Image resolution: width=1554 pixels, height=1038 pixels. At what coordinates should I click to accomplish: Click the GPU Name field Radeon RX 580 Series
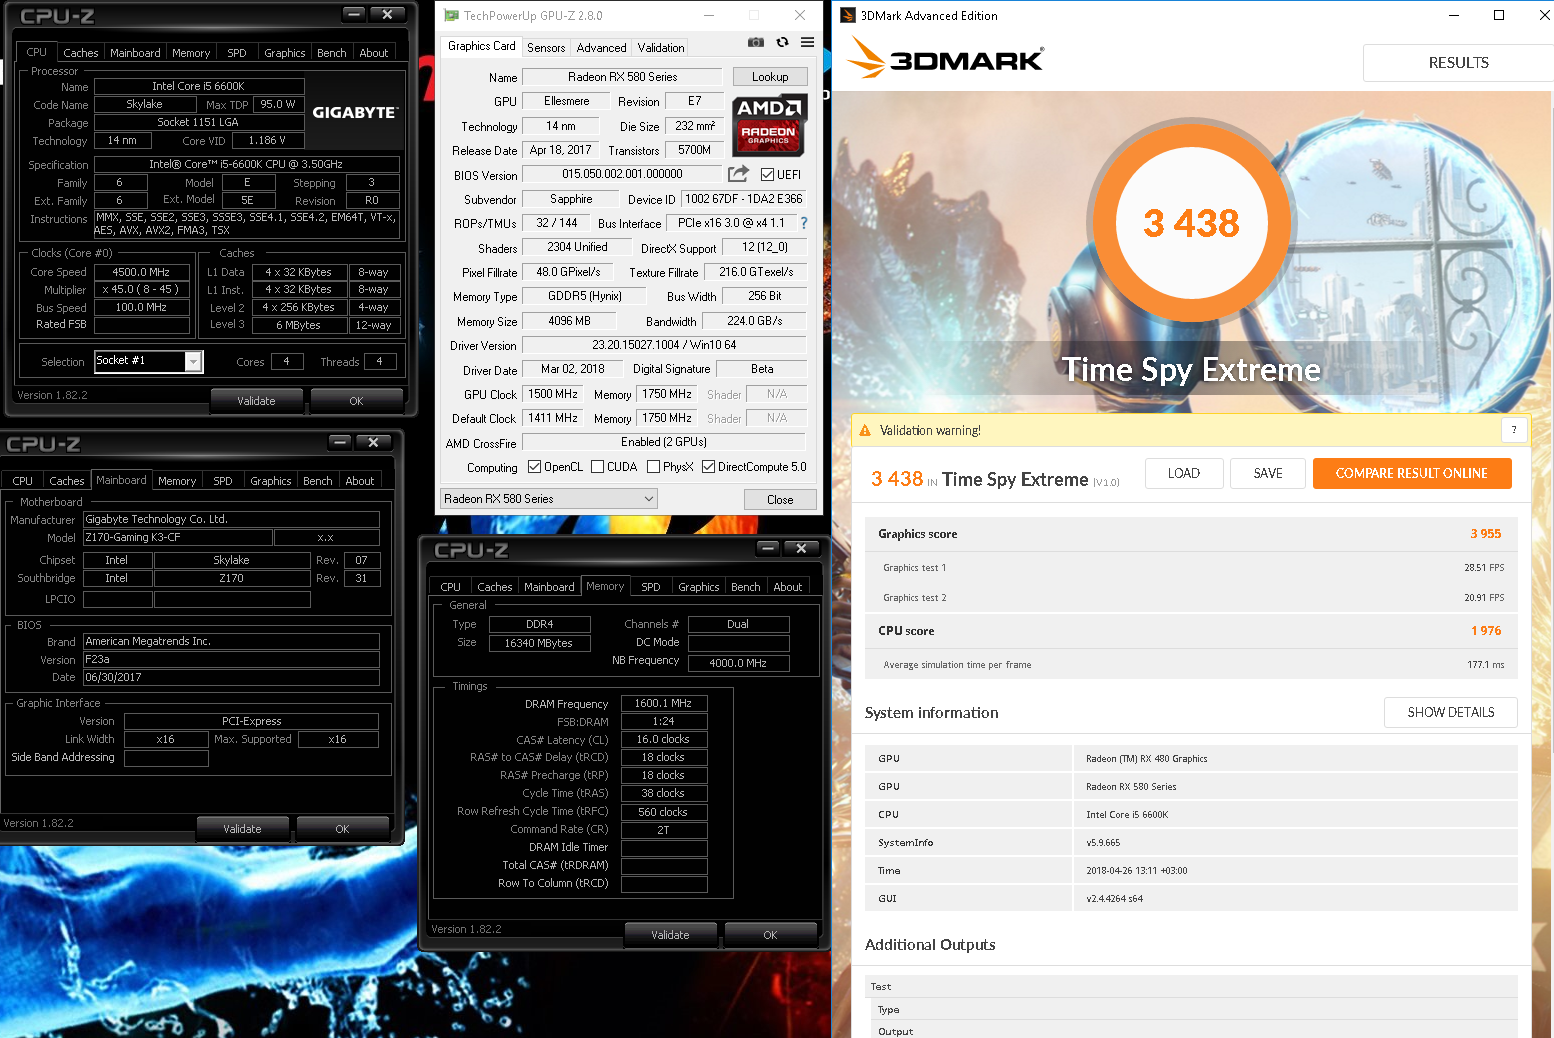622,77
